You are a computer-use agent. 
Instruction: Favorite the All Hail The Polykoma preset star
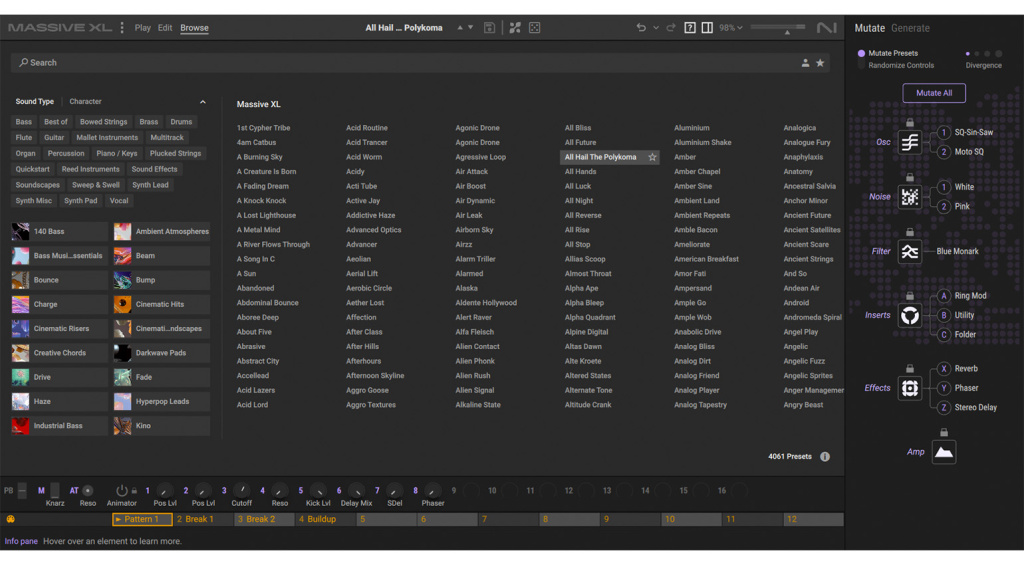point(652,157)
